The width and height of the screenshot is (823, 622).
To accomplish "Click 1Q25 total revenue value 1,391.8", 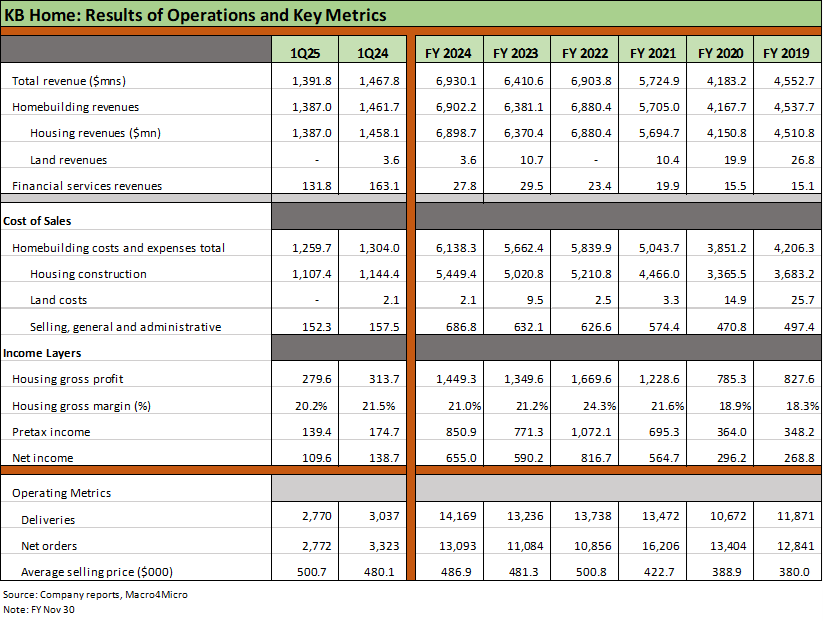I will tap(312, 81).
